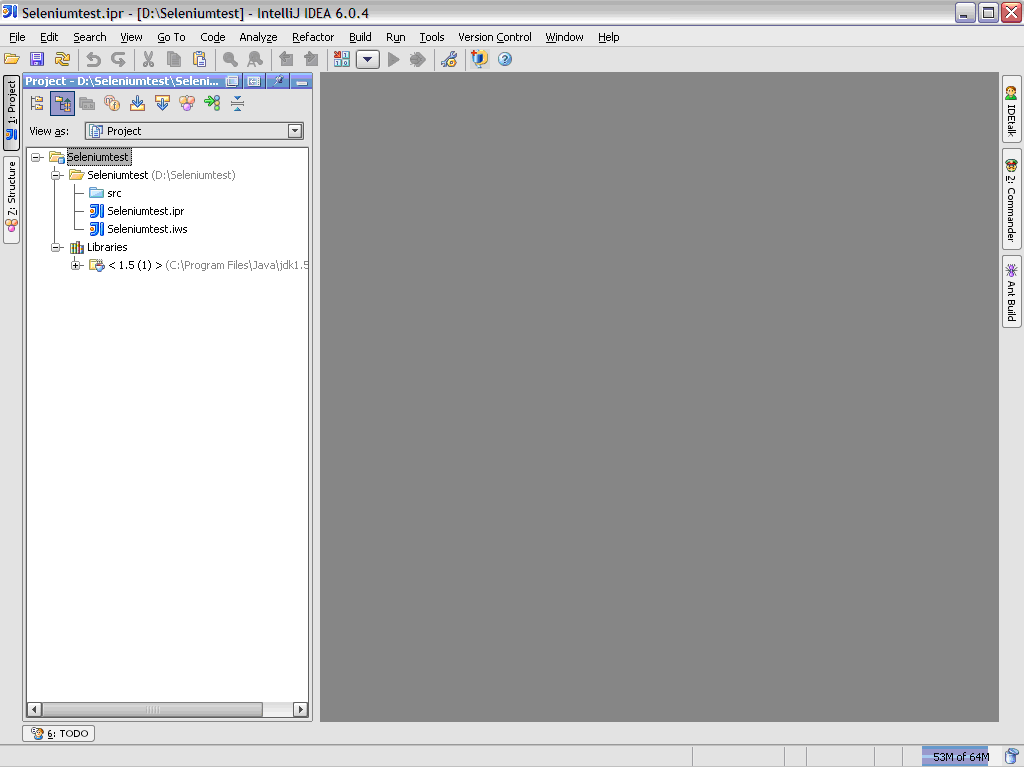Click the Help question mark icon

click(x=505, y=59)
